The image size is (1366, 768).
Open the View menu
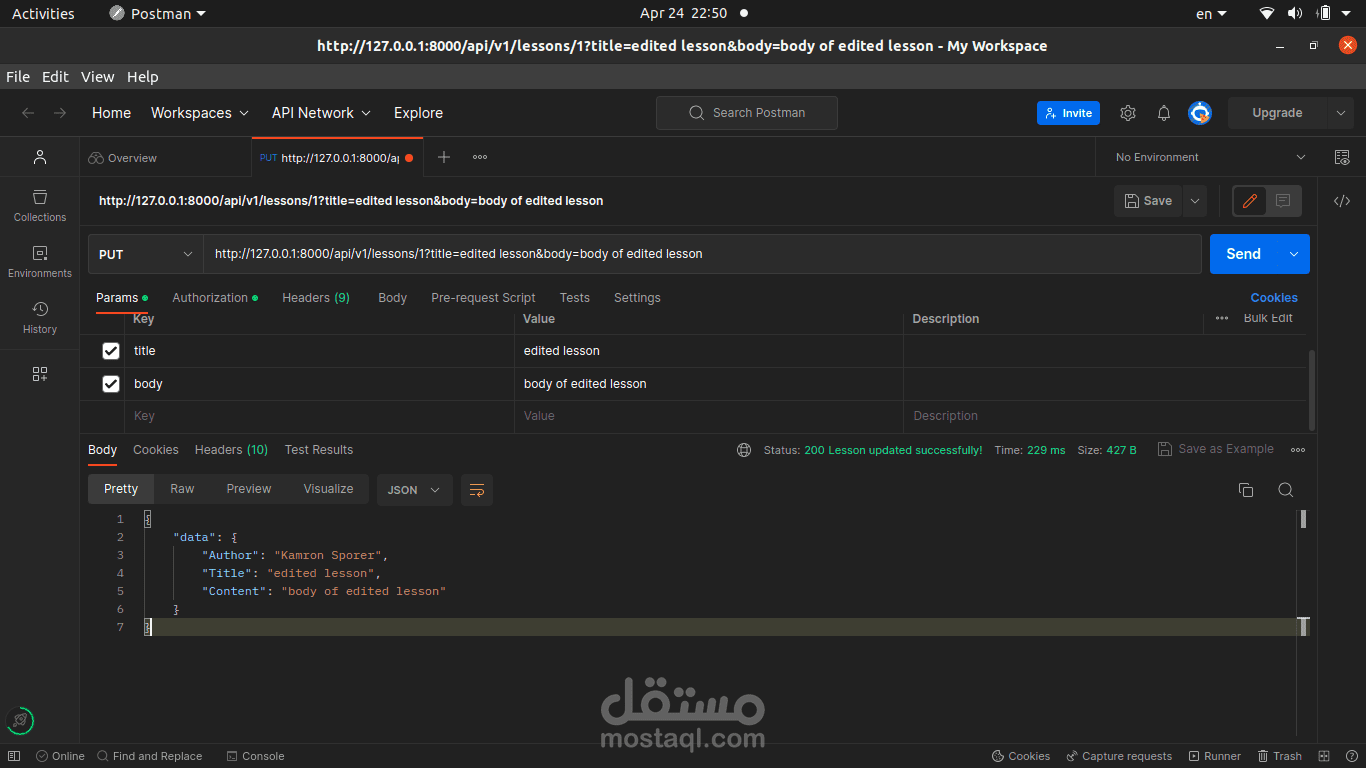[x=98, y=77]
